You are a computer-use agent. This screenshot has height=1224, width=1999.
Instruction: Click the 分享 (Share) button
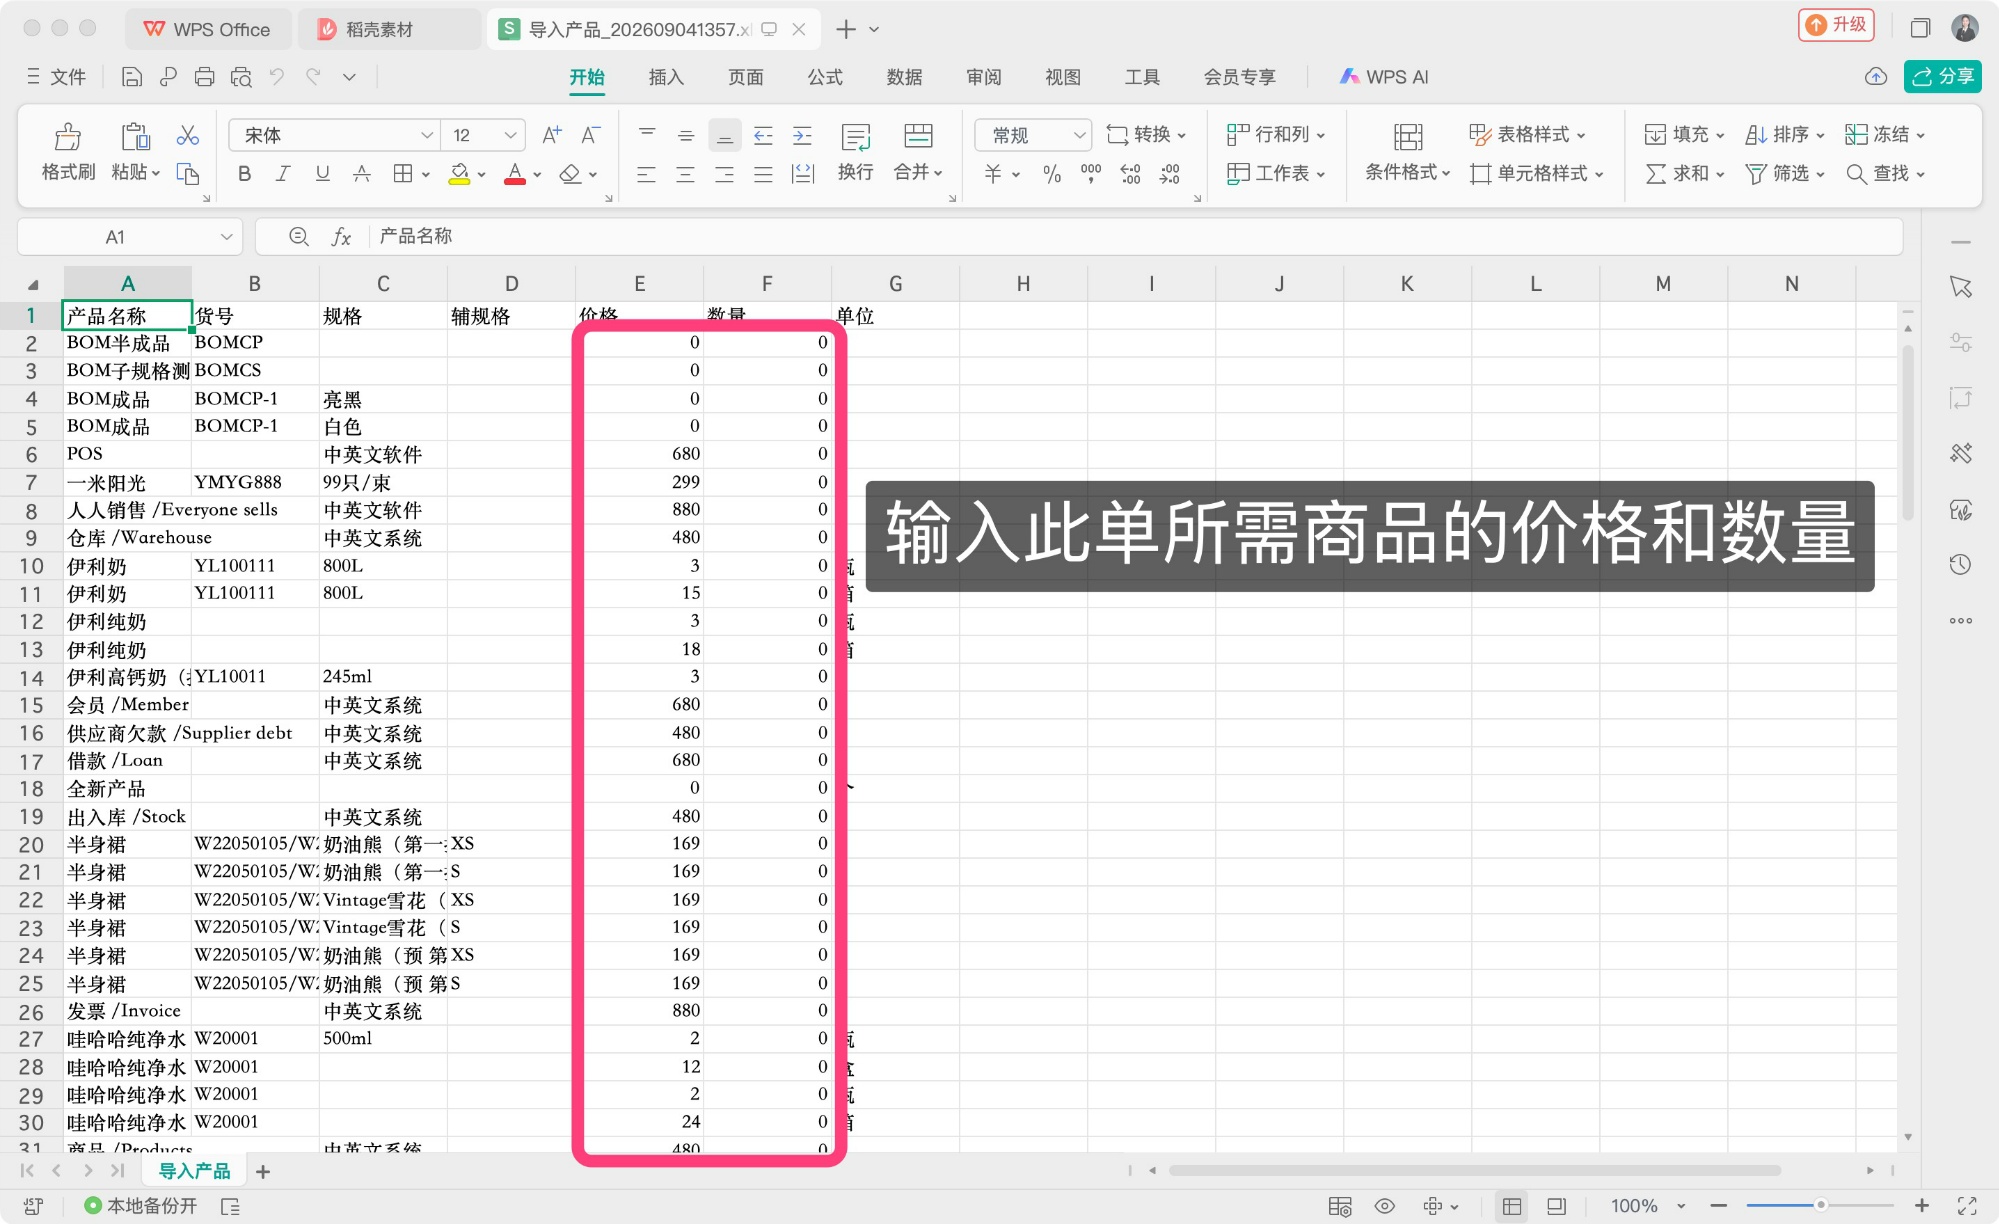tap(1943, 77)
